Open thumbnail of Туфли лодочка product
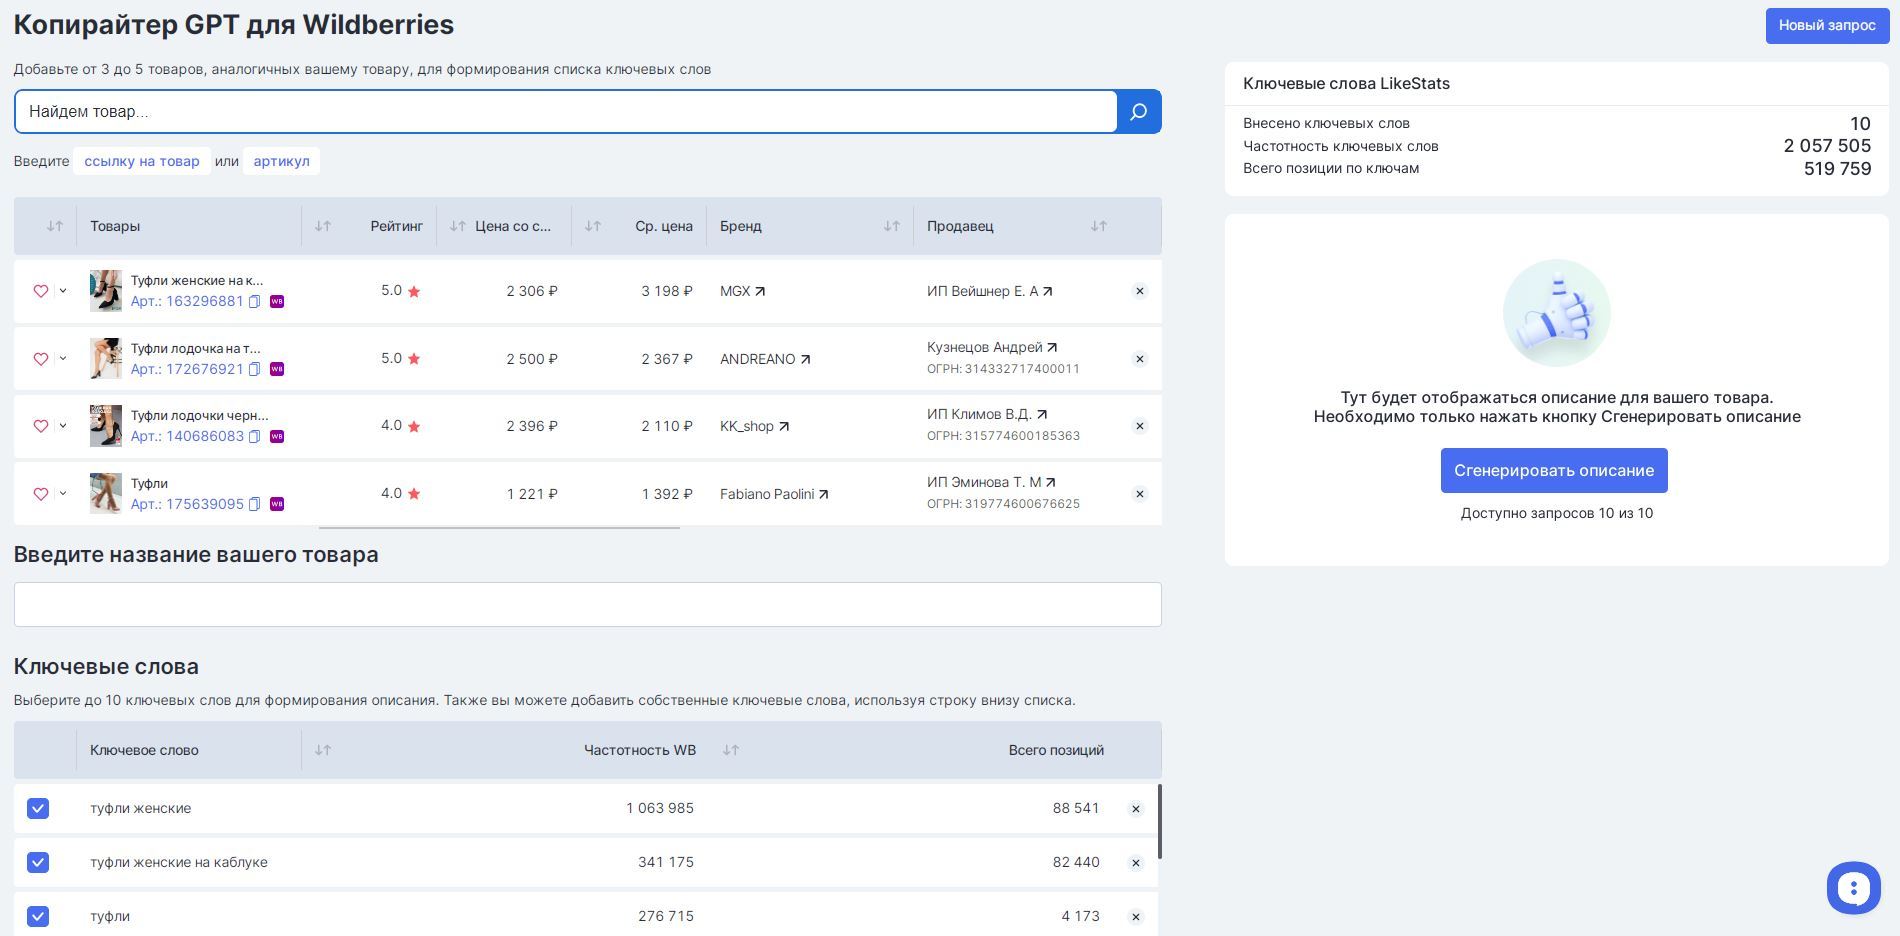1900x936 pixels. pyautogui.click(x=106, y=359)
